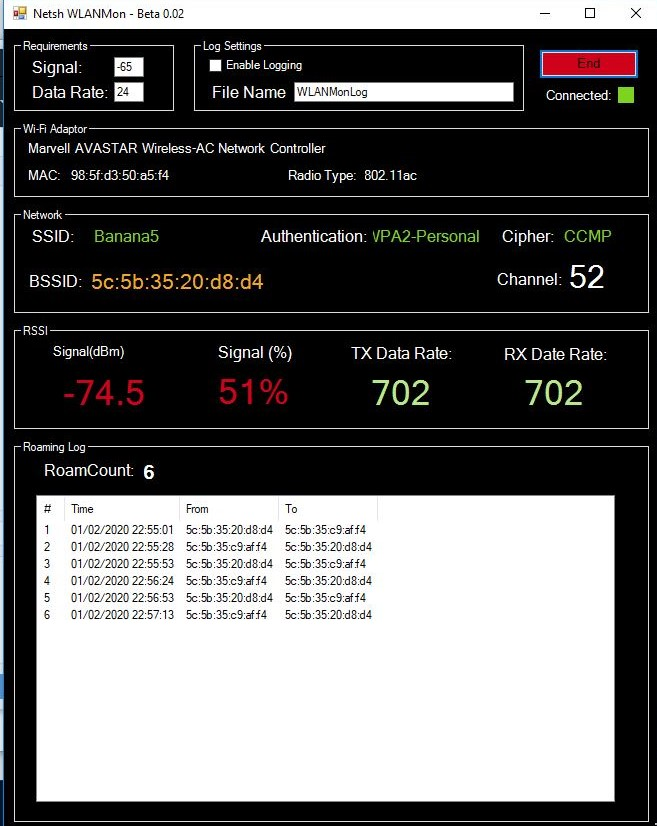This screenshot has height=826, width=657.
Task: Click the red End button
Action: [x=589, y=64]
